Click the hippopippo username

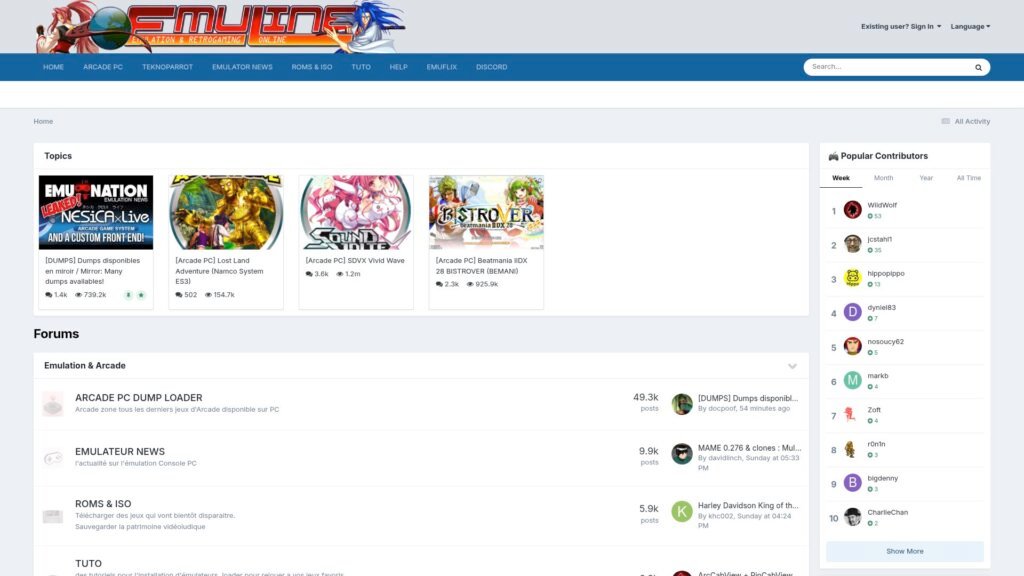(886, 274)
